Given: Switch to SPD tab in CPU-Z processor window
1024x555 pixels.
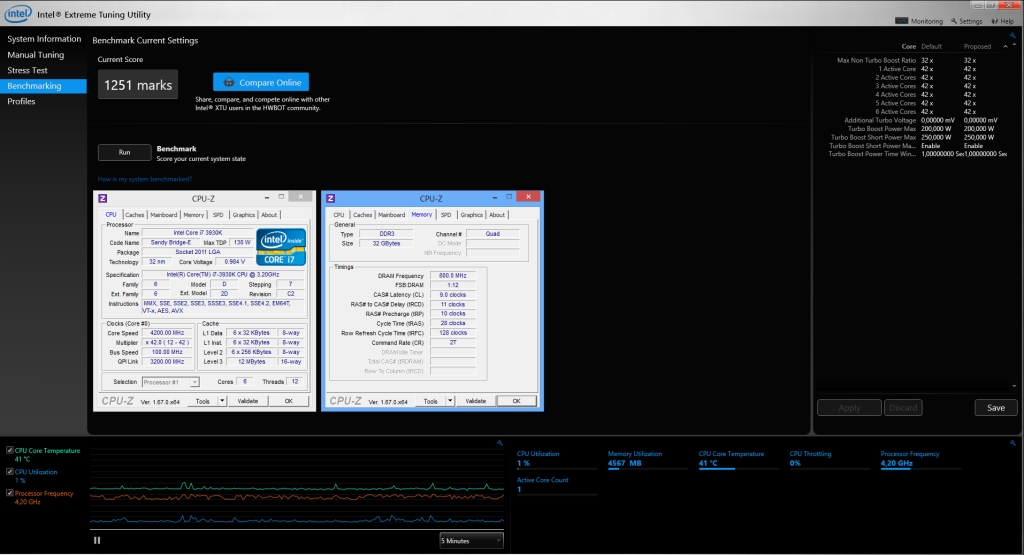Looking at the screenshot, I should pos(217,214).
